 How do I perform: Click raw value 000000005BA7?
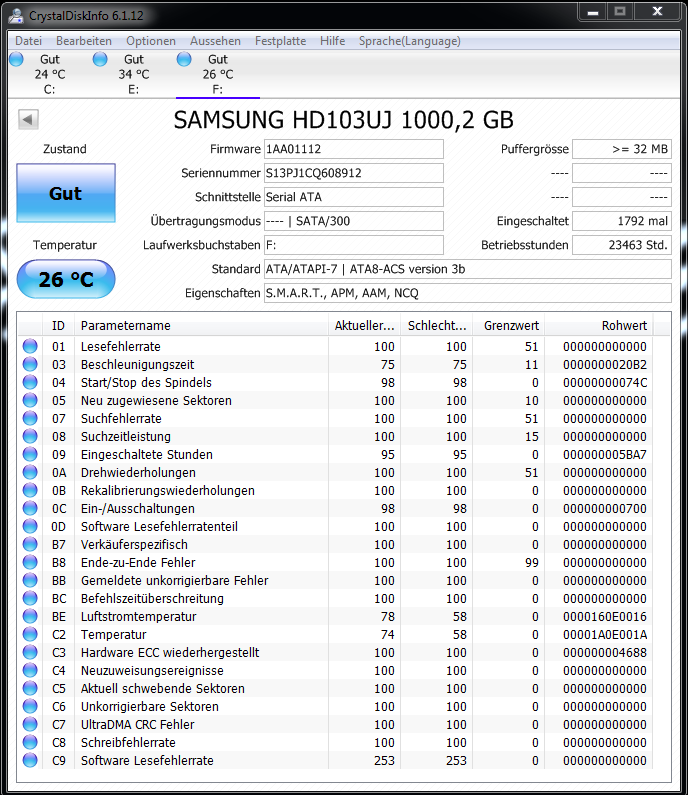tap(605, 454)
